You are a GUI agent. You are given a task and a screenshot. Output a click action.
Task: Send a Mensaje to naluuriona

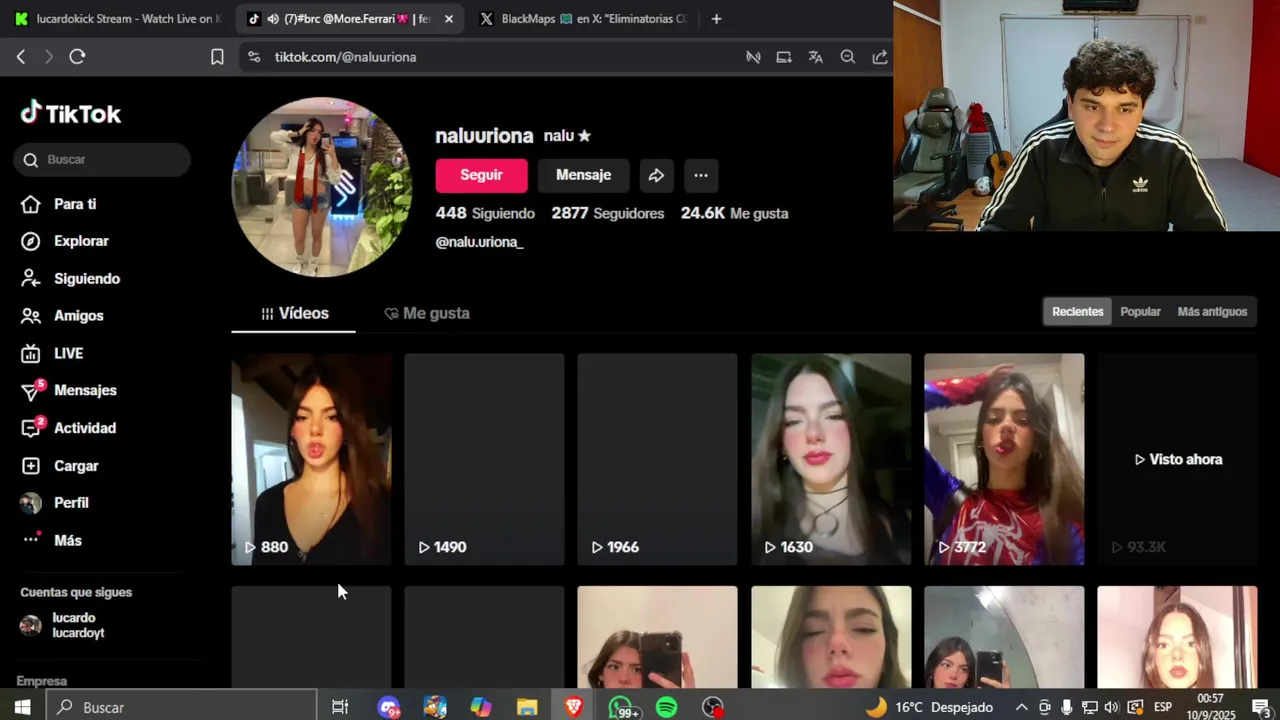click(x=583, y=175)
